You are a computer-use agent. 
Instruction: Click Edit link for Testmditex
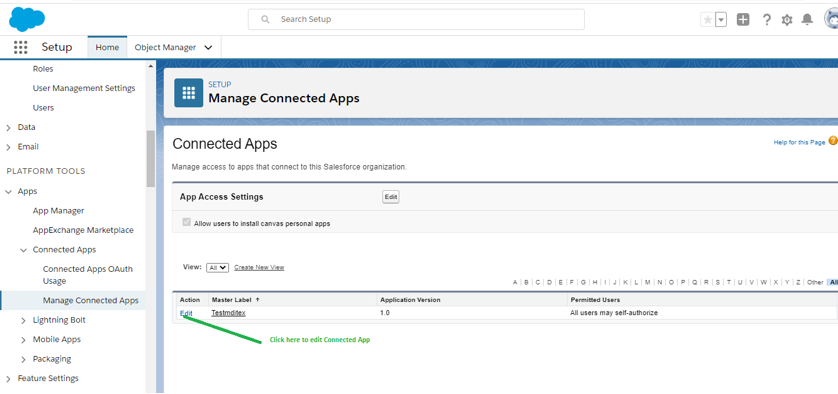coord(187,313)
